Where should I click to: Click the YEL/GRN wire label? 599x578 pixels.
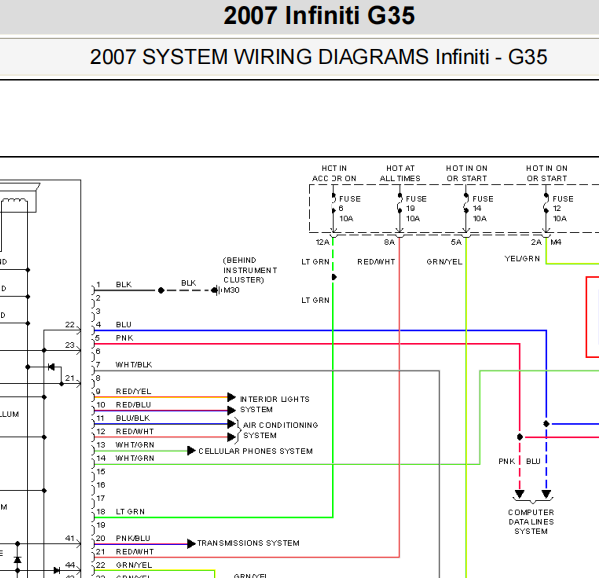pos(522,259)
